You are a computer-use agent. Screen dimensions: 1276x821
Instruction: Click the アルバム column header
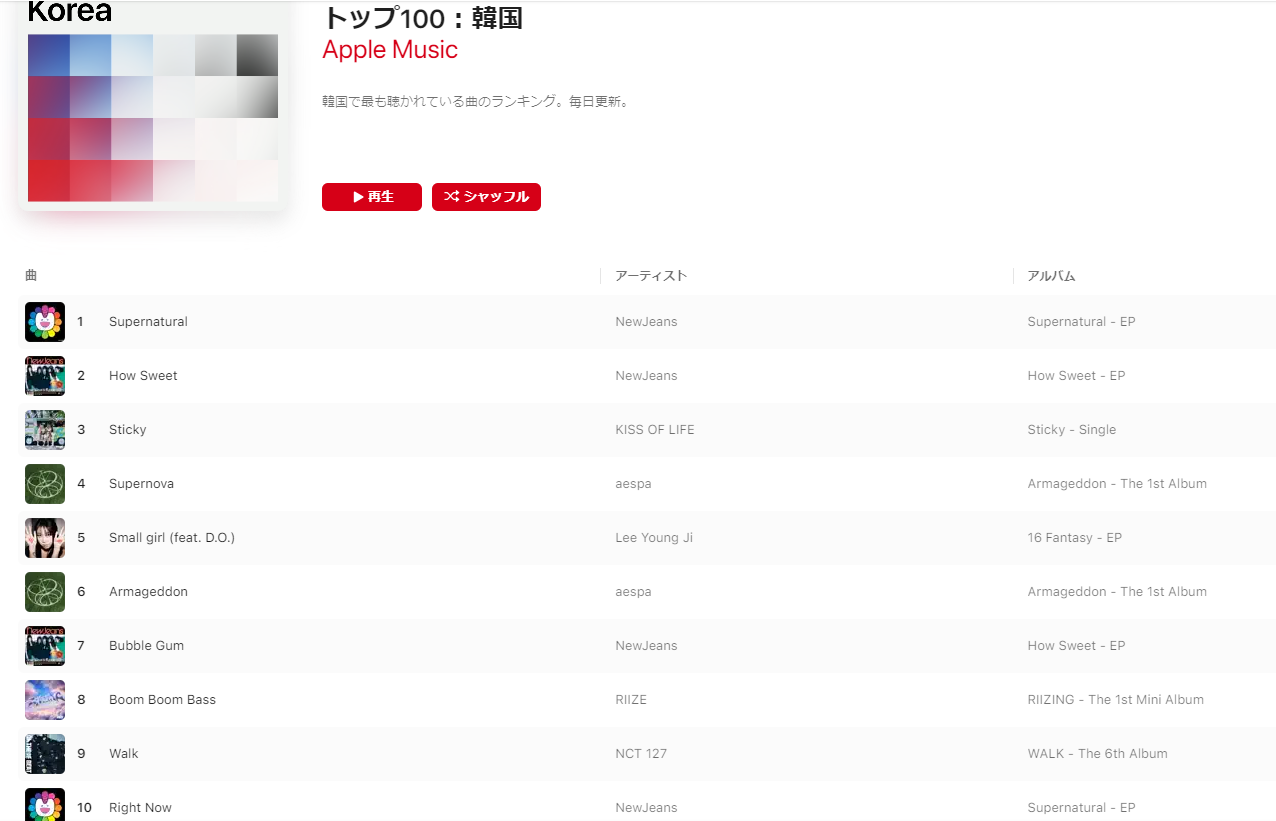coord(1051,276)
